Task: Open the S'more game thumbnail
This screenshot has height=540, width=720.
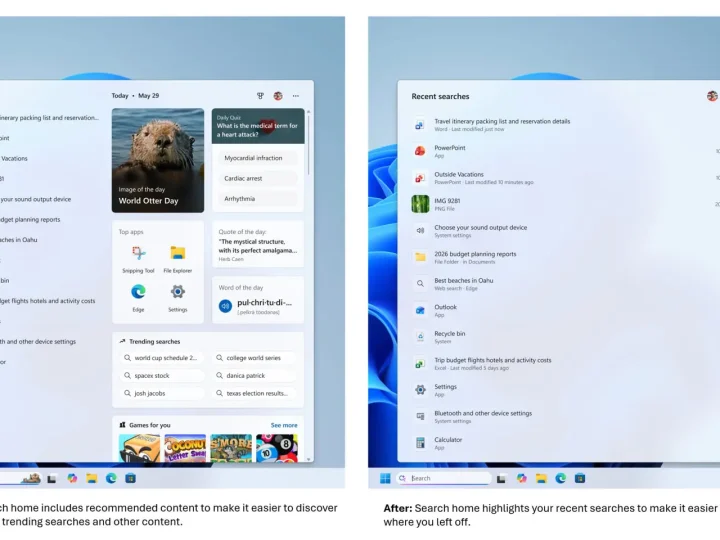Action: click(231, 448)
